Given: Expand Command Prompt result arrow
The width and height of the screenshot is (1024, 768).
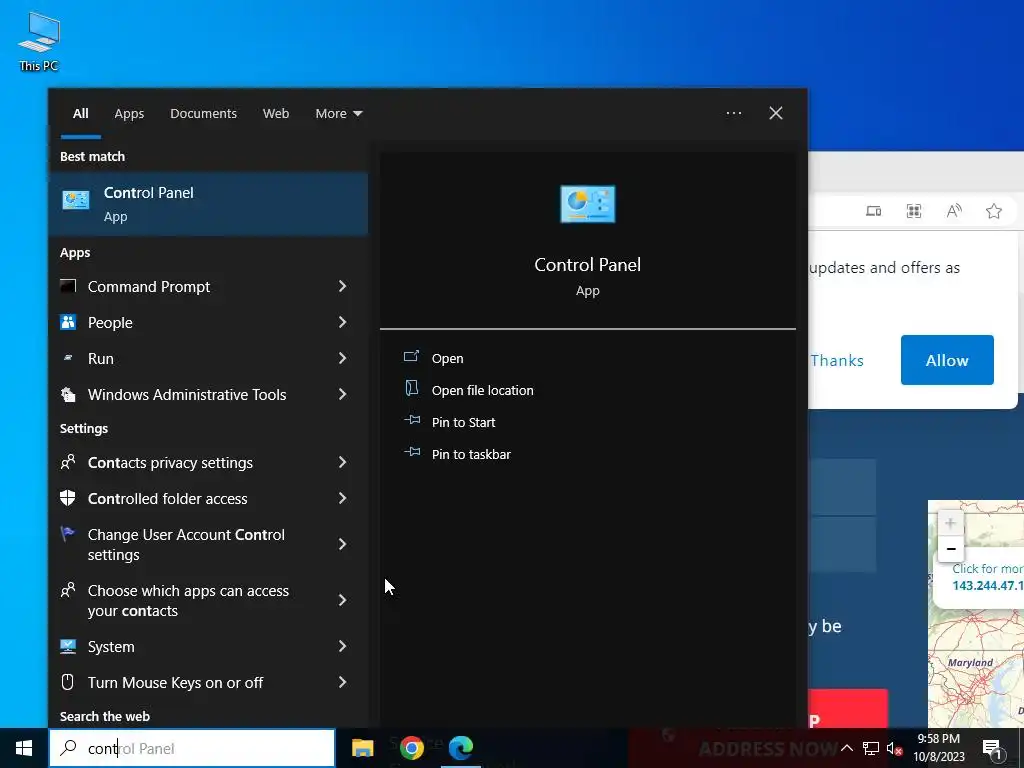Looking at the screenshot, I should click(342, 286).
